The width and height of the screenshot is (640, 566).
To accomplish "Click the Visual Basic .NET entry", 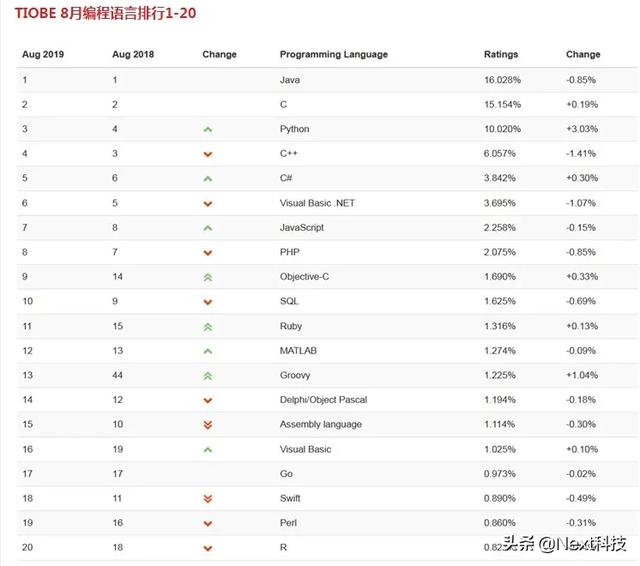I will click(317, 203).
